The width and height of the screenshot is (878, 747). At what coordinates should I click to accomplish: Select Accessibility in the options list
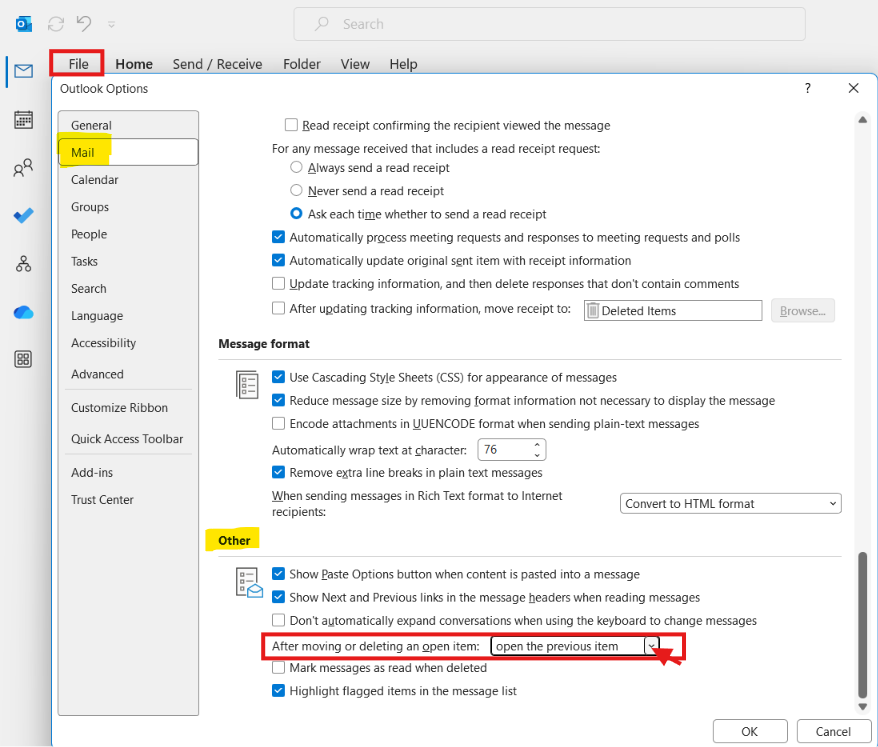pos(128,343)
